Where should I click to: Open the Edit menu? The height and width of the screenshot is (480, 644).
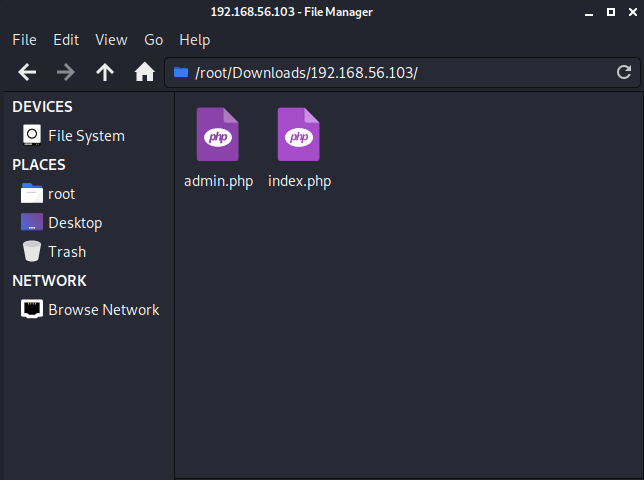[x=66, y=40]
